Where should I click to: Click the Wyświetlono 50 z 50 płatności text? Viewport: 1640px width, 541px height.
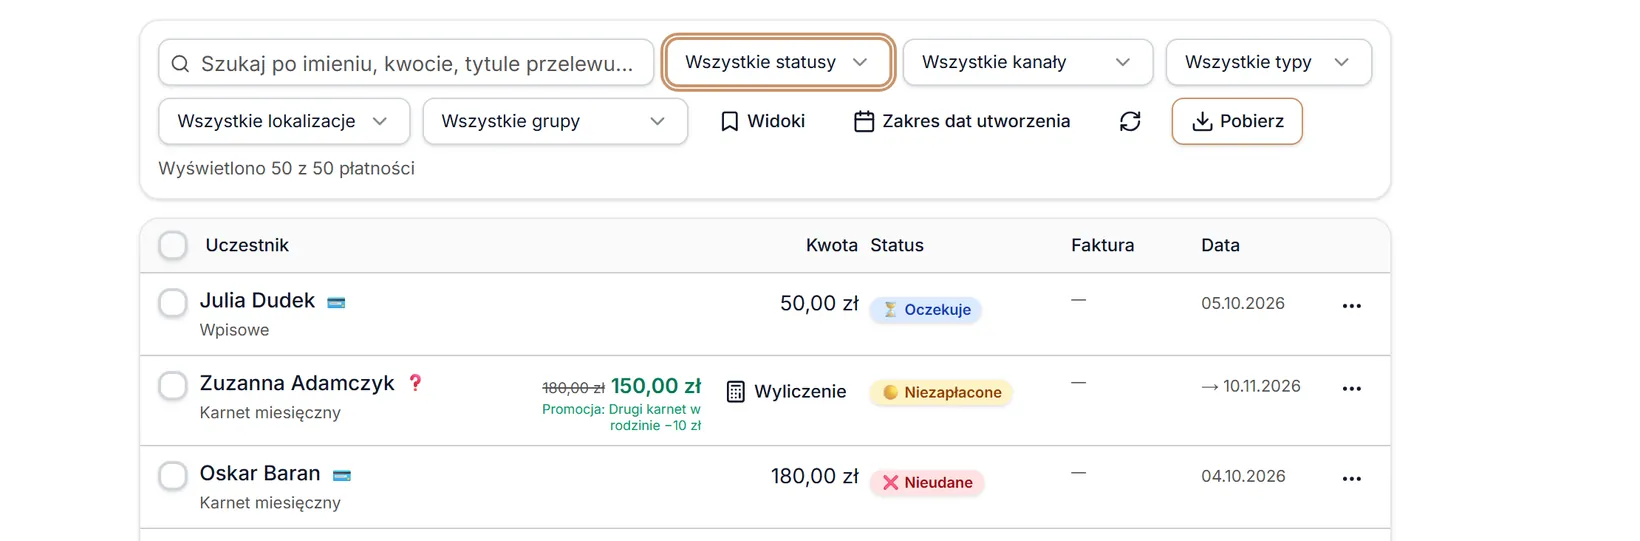286,168
